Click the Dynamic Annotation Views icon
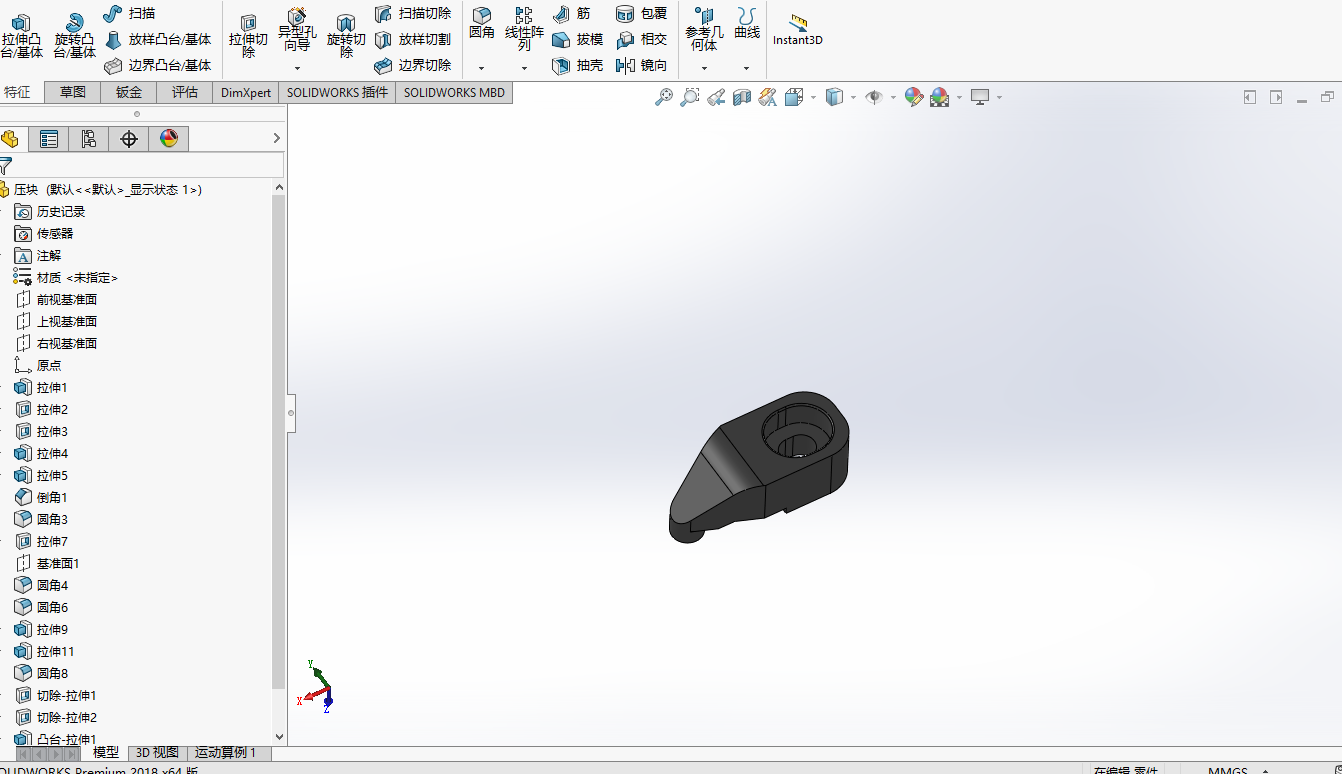The image size is (1342, 774). coord(768,97)
